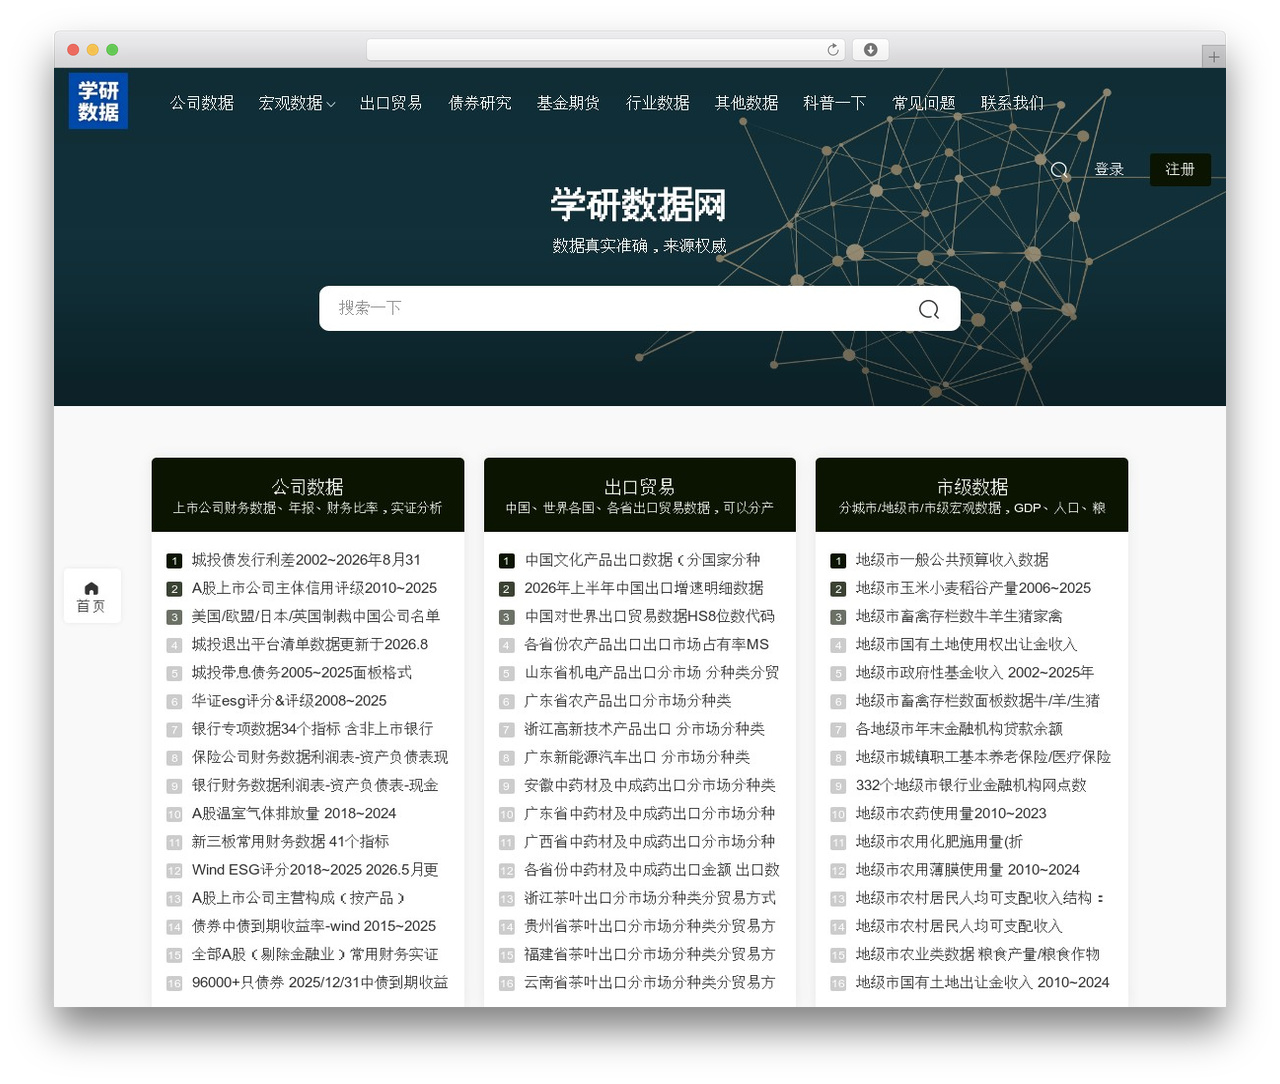Reload the page with the browser refresh icon
1280x1084 pixels.
833,50
